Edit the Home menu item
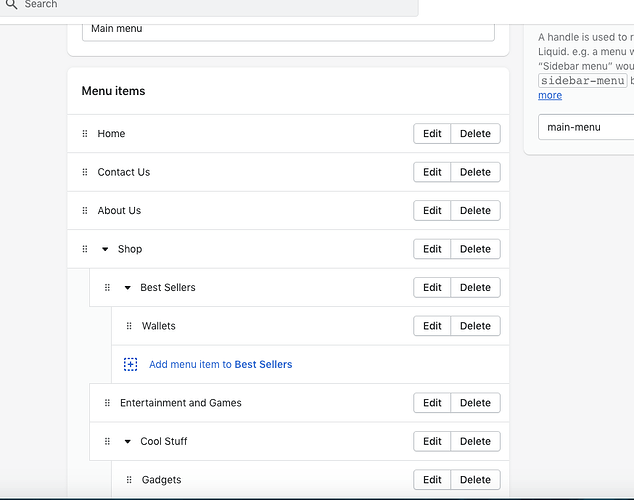The width and height of the screenshot is (634, 500). [x=432, y=134]
